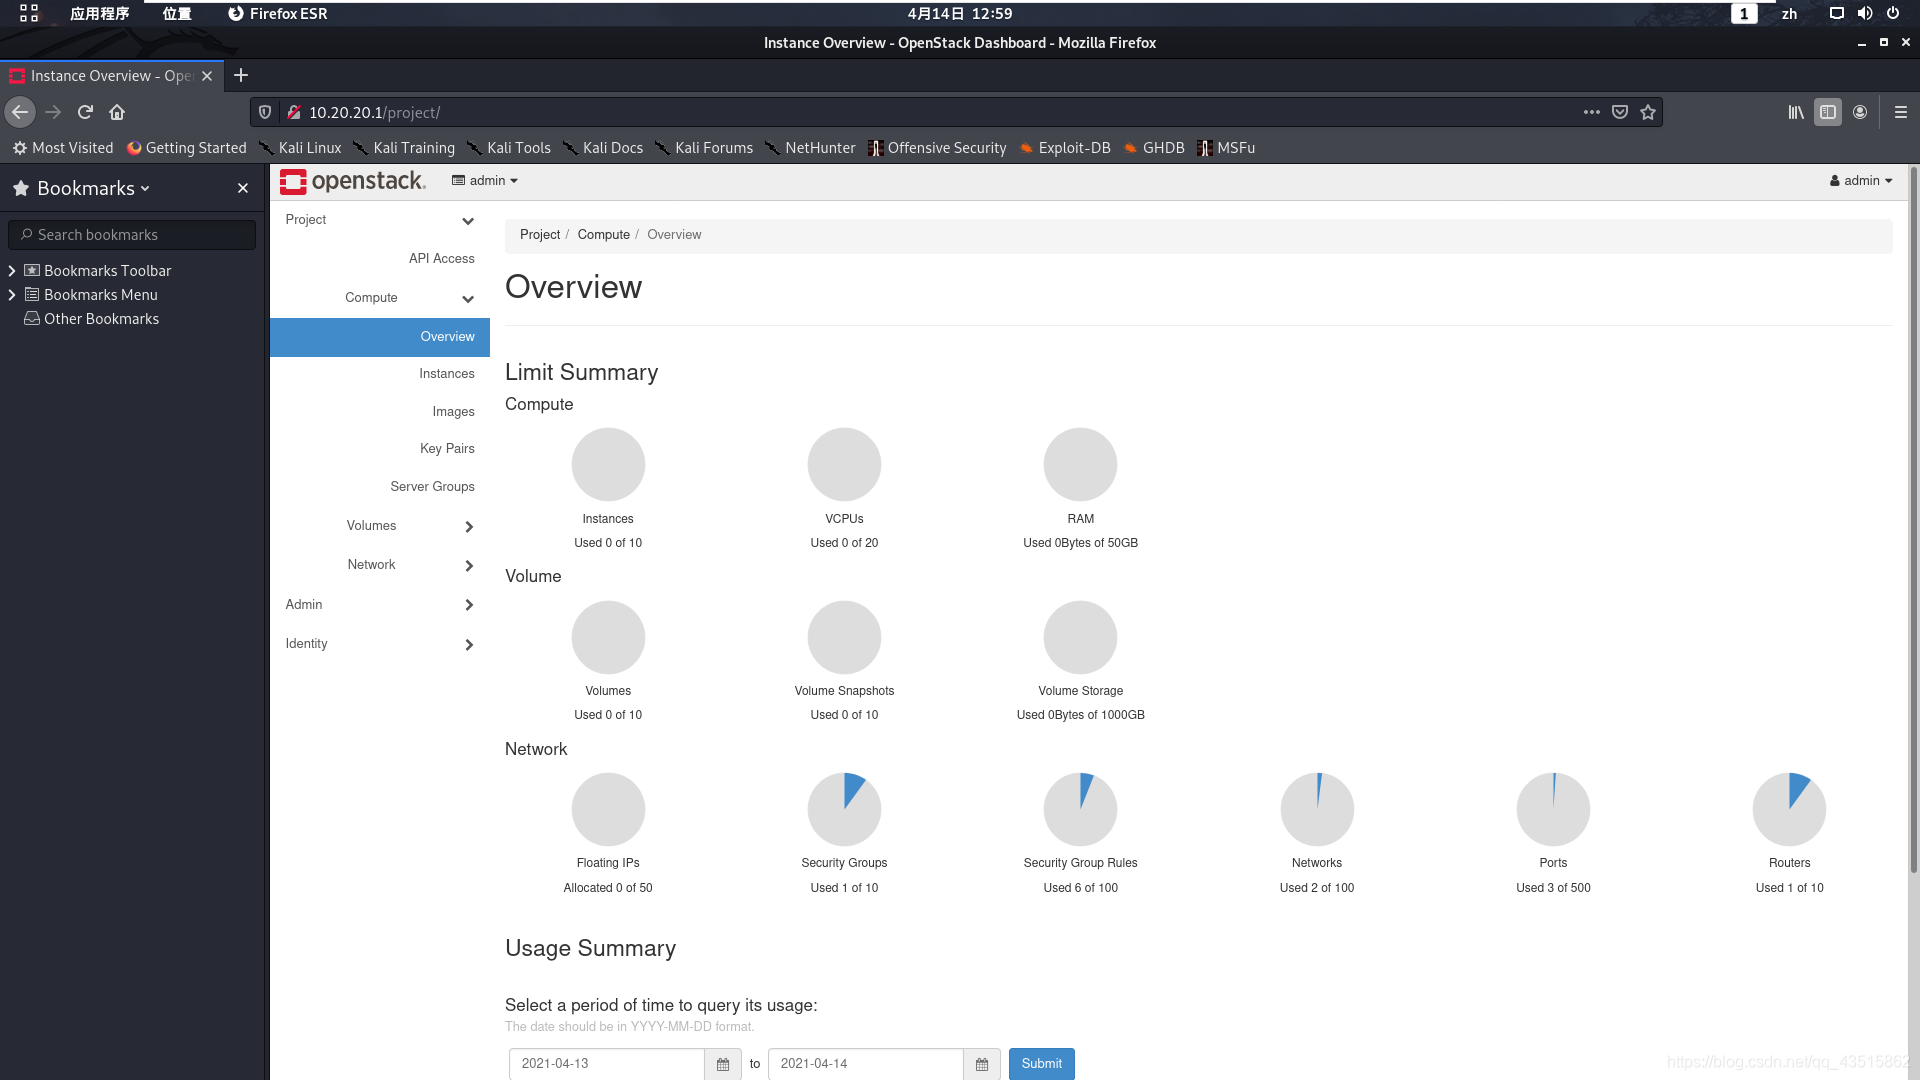Expand the Identity panel section
The image size is (1920, 1080).
380,644
